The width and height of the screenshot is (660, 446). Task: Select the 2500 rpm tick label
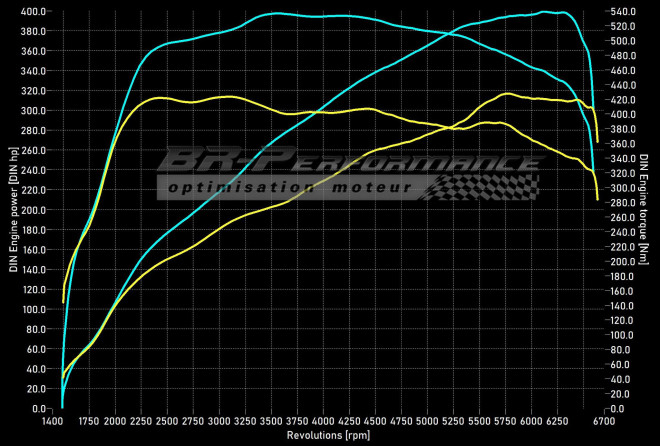(167, 423)
